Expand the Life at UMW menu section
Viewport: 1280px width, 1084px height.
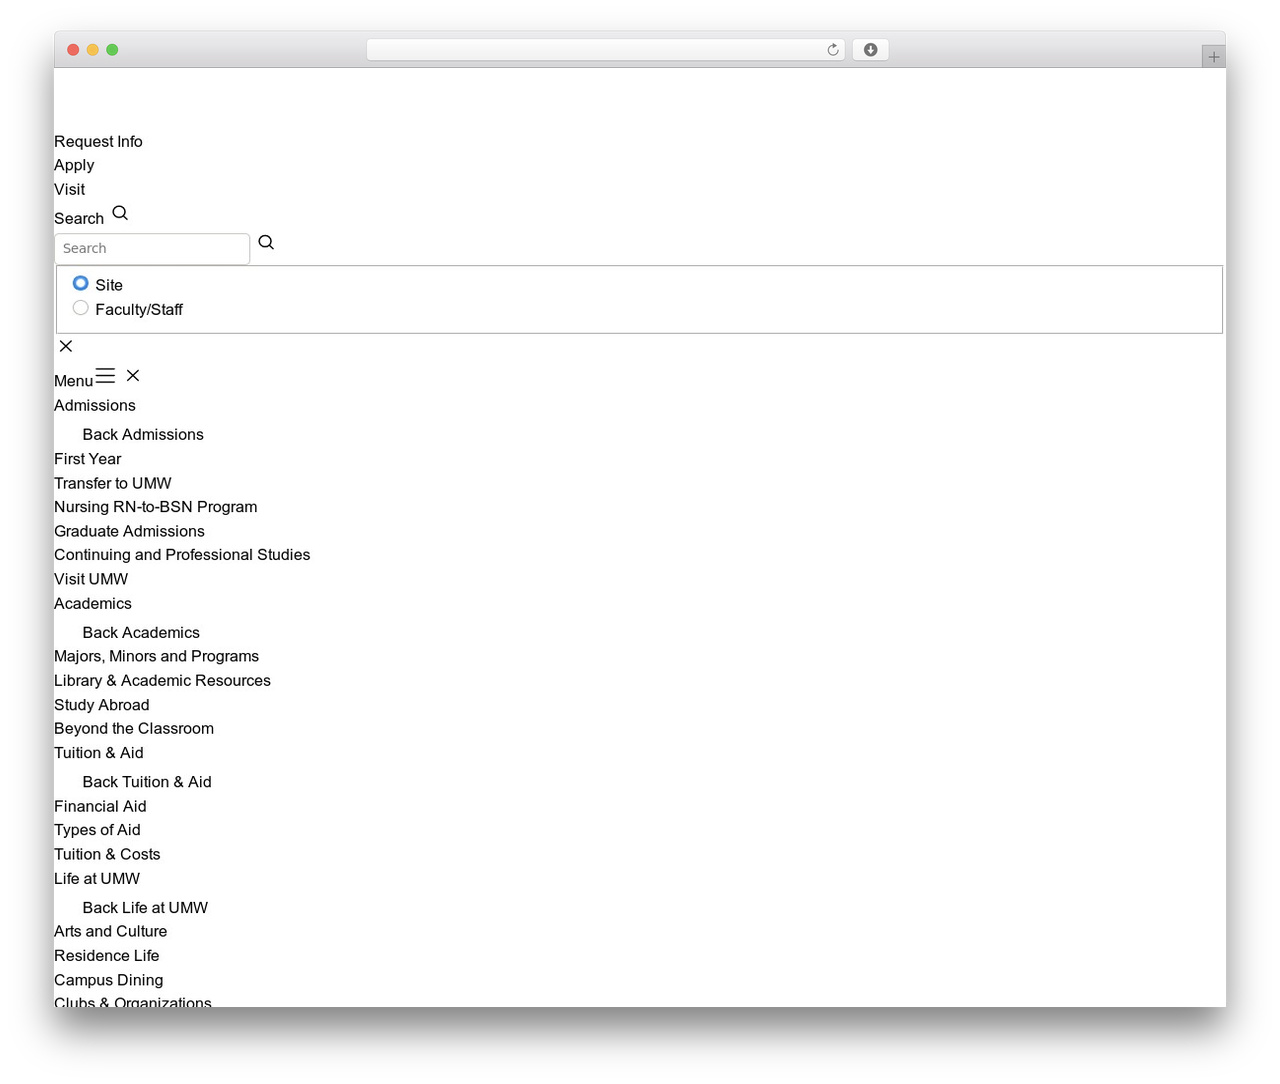click(97, 879)
